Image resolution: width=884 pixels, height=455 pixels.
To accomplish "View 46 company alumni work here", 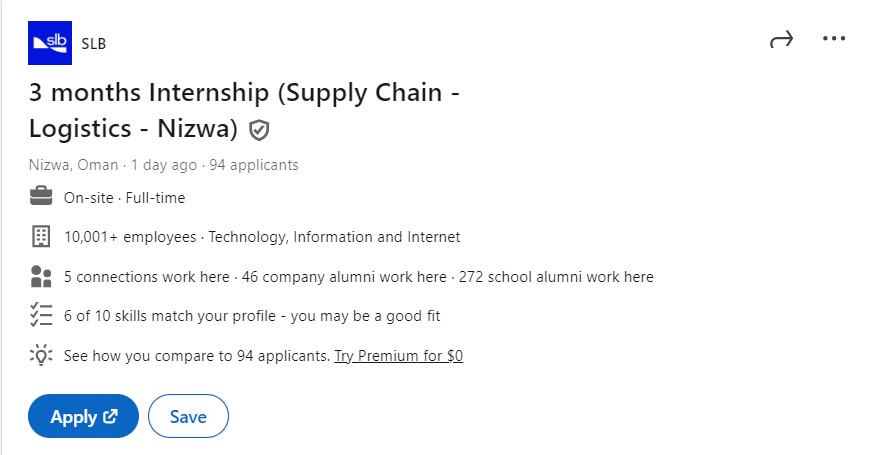I will 344,277.
